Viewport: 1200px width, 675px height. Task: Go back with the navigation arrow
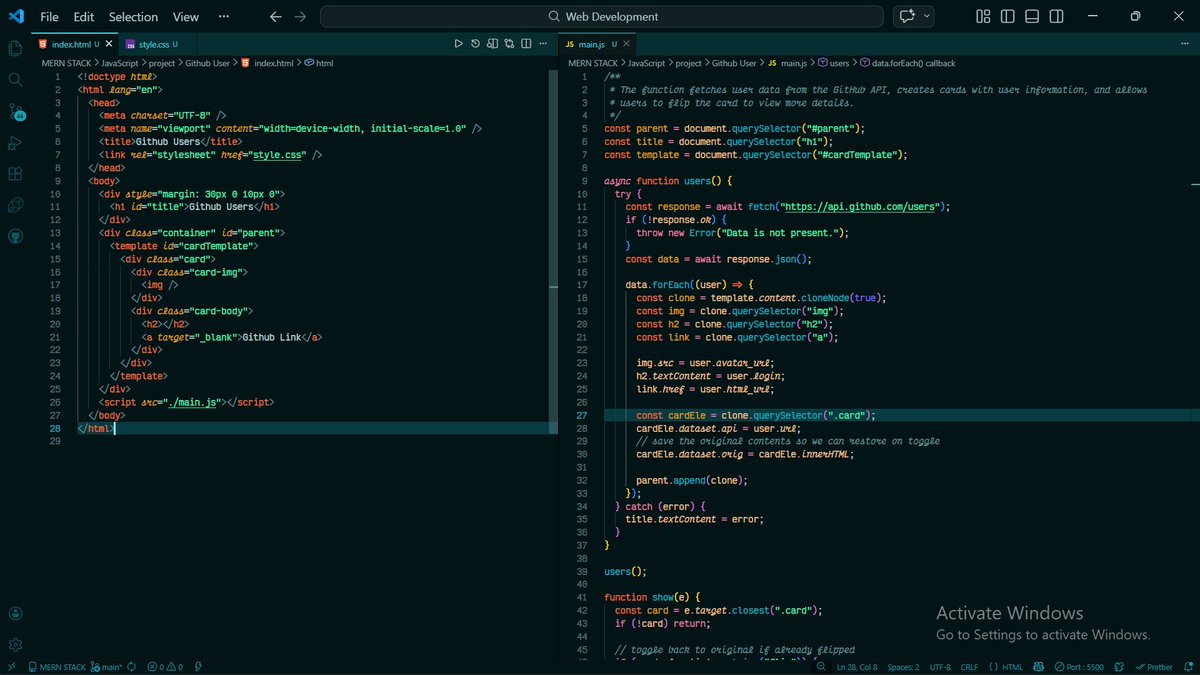276,16
